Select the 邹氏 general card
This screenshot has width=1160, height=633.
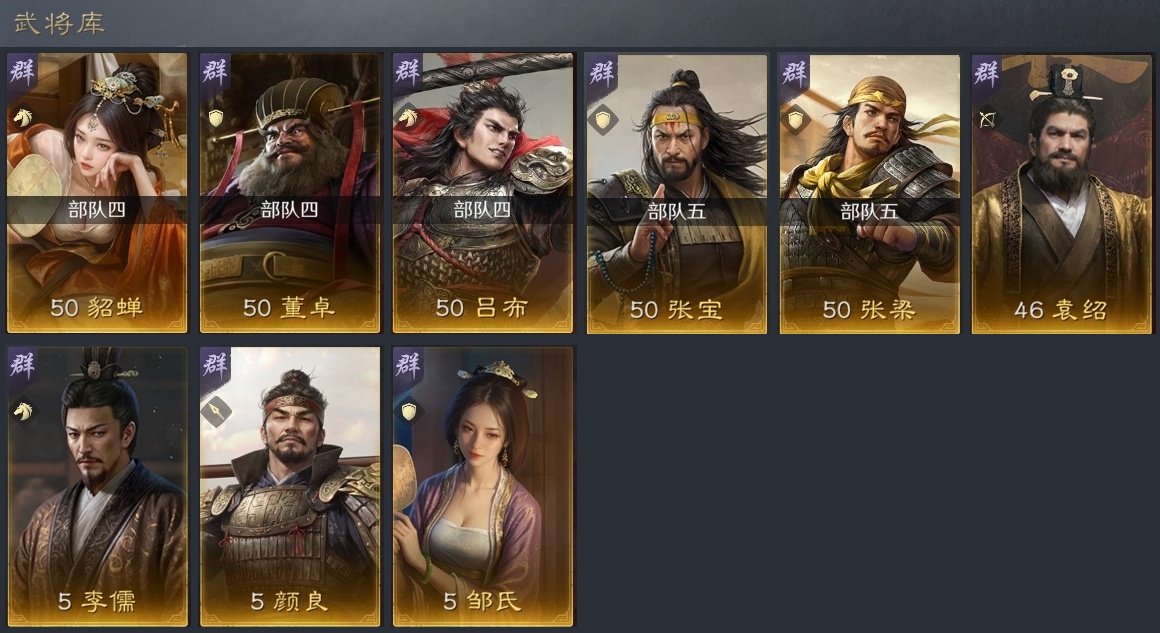pos(482,487)
